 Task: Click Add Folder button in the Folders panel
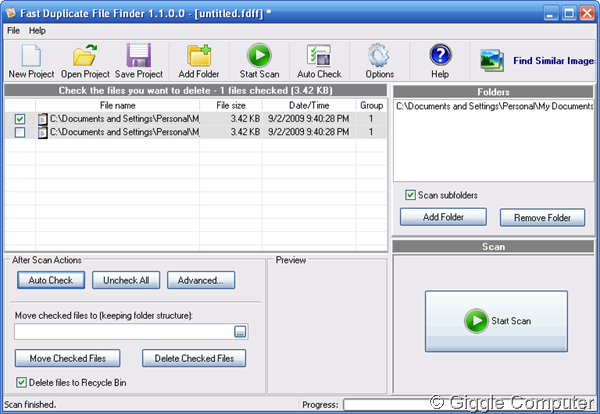click(443, 217)
